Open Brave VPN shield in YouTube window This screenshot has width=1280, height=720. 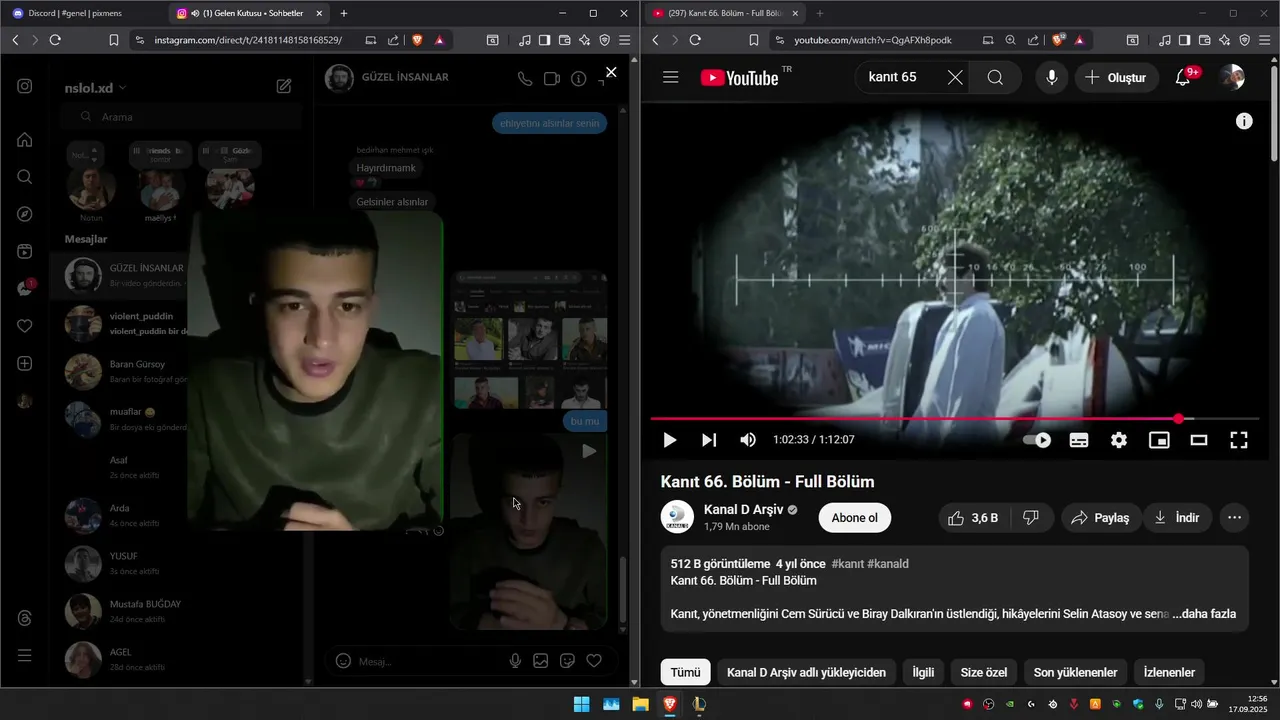click(1244, 40)
